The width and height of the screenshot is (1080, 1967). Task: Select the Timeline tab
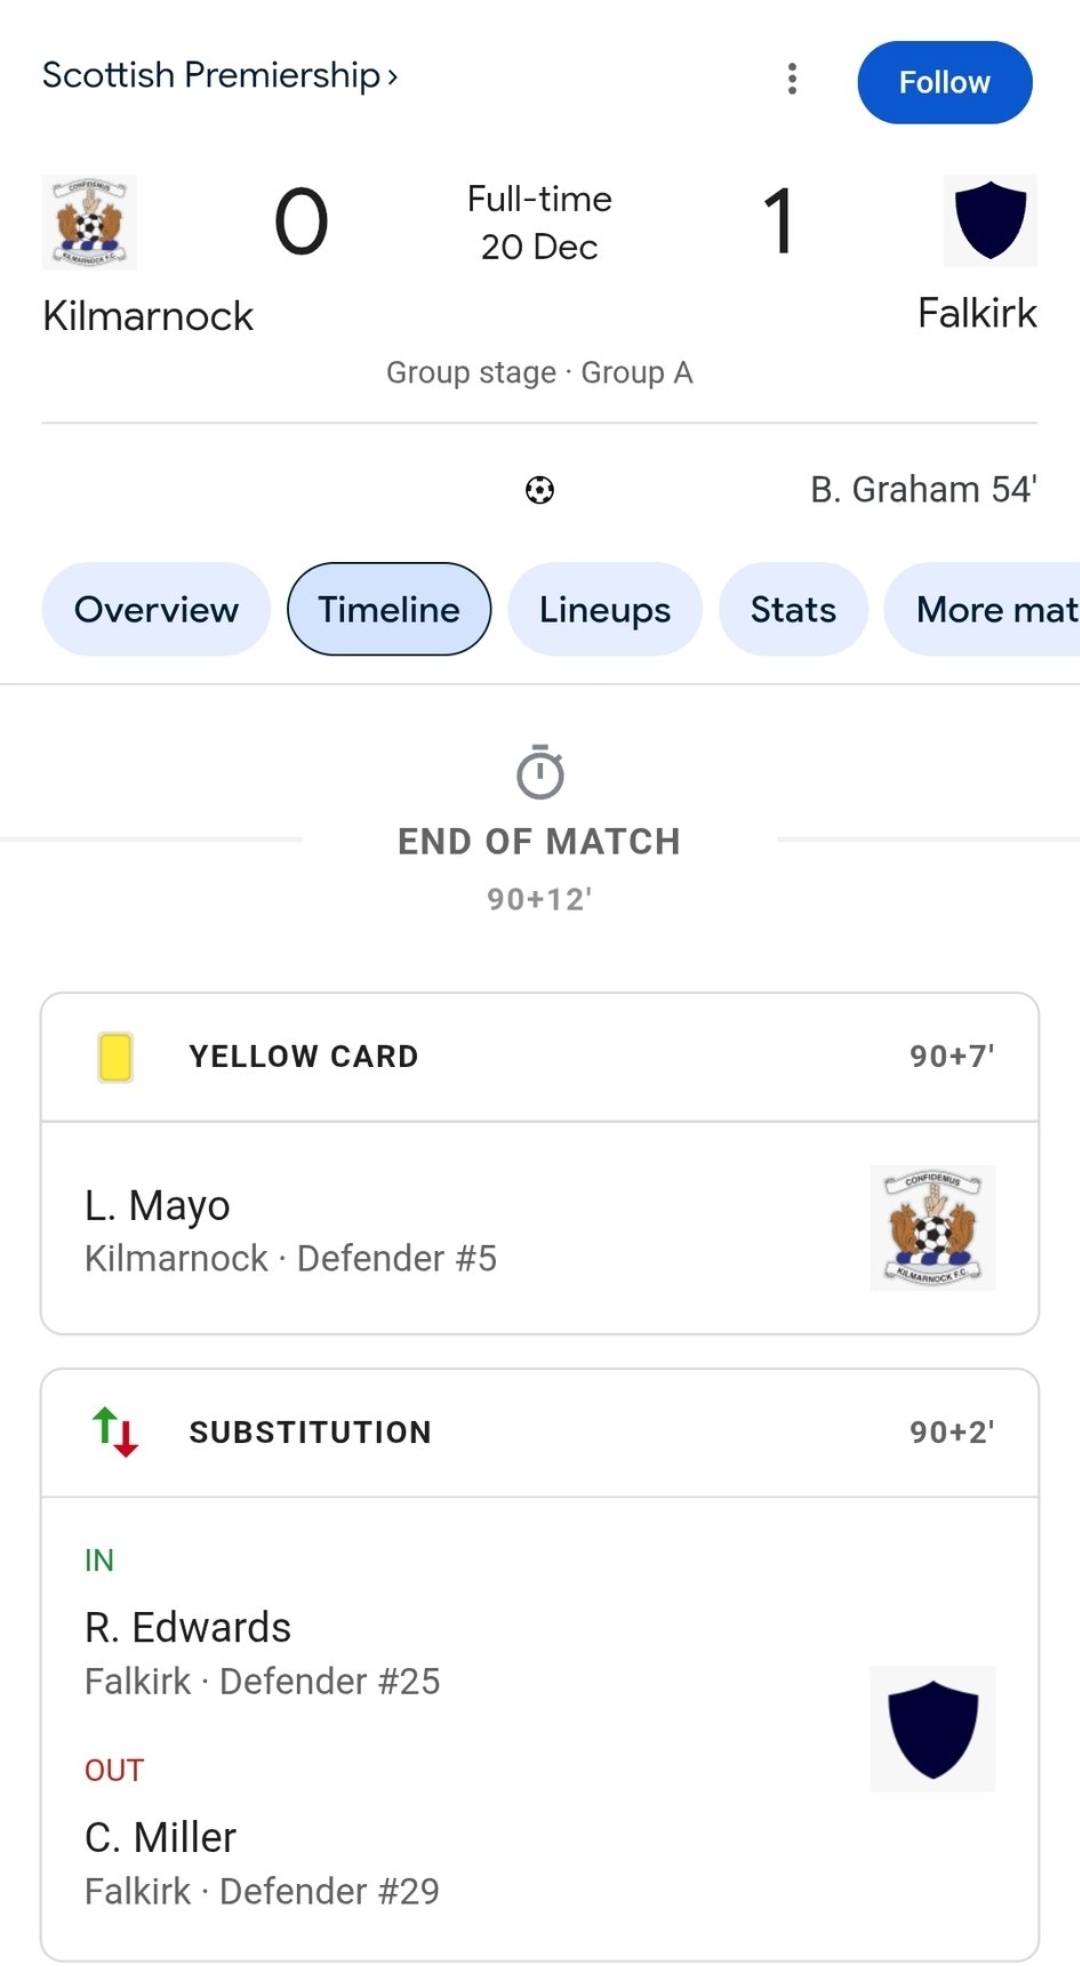tap(389, 609)
